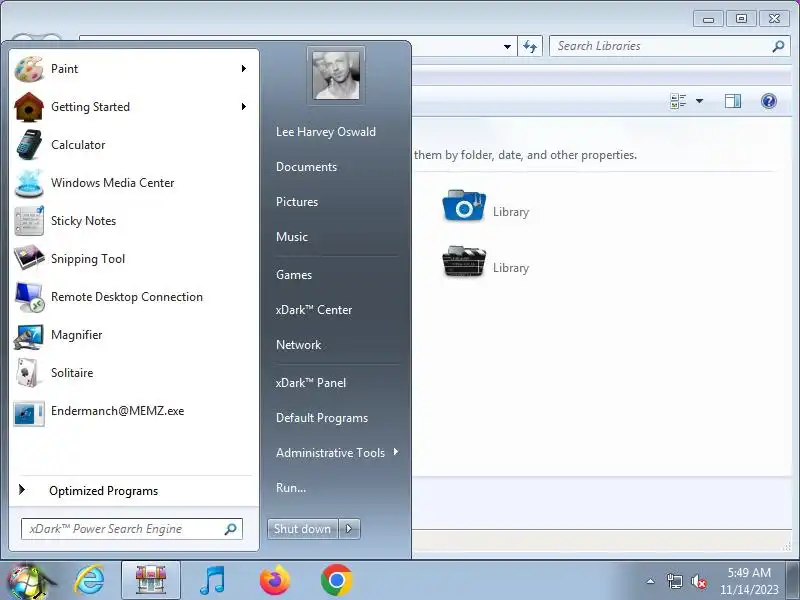Viewport: 800px width, 600px height.
Task: Toggle the preview pane icon
Action: click(x=733, y=101)
